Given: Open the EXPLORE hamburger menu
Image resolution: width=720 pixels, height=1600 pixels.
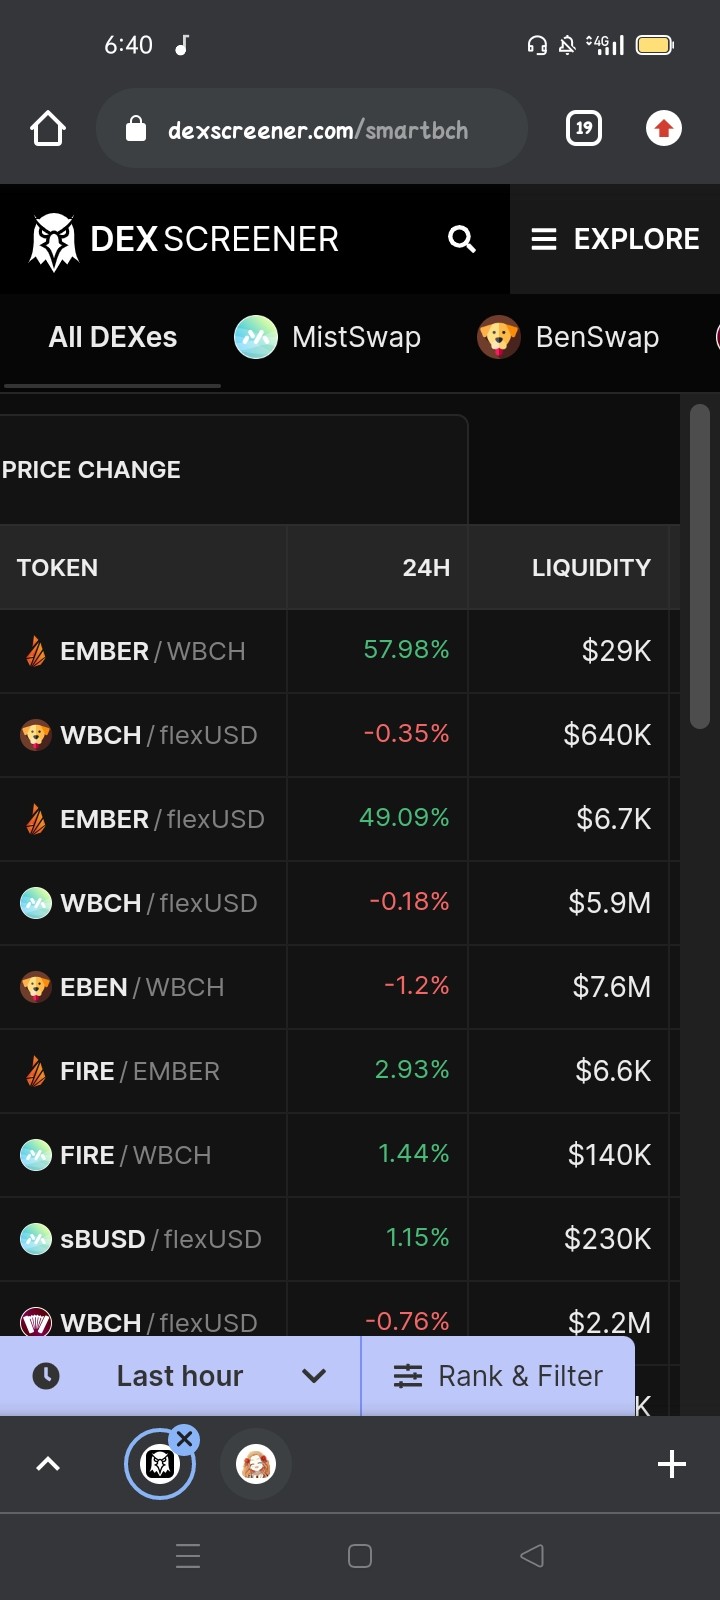Looking at the screenshot, I should click(615, 239).
